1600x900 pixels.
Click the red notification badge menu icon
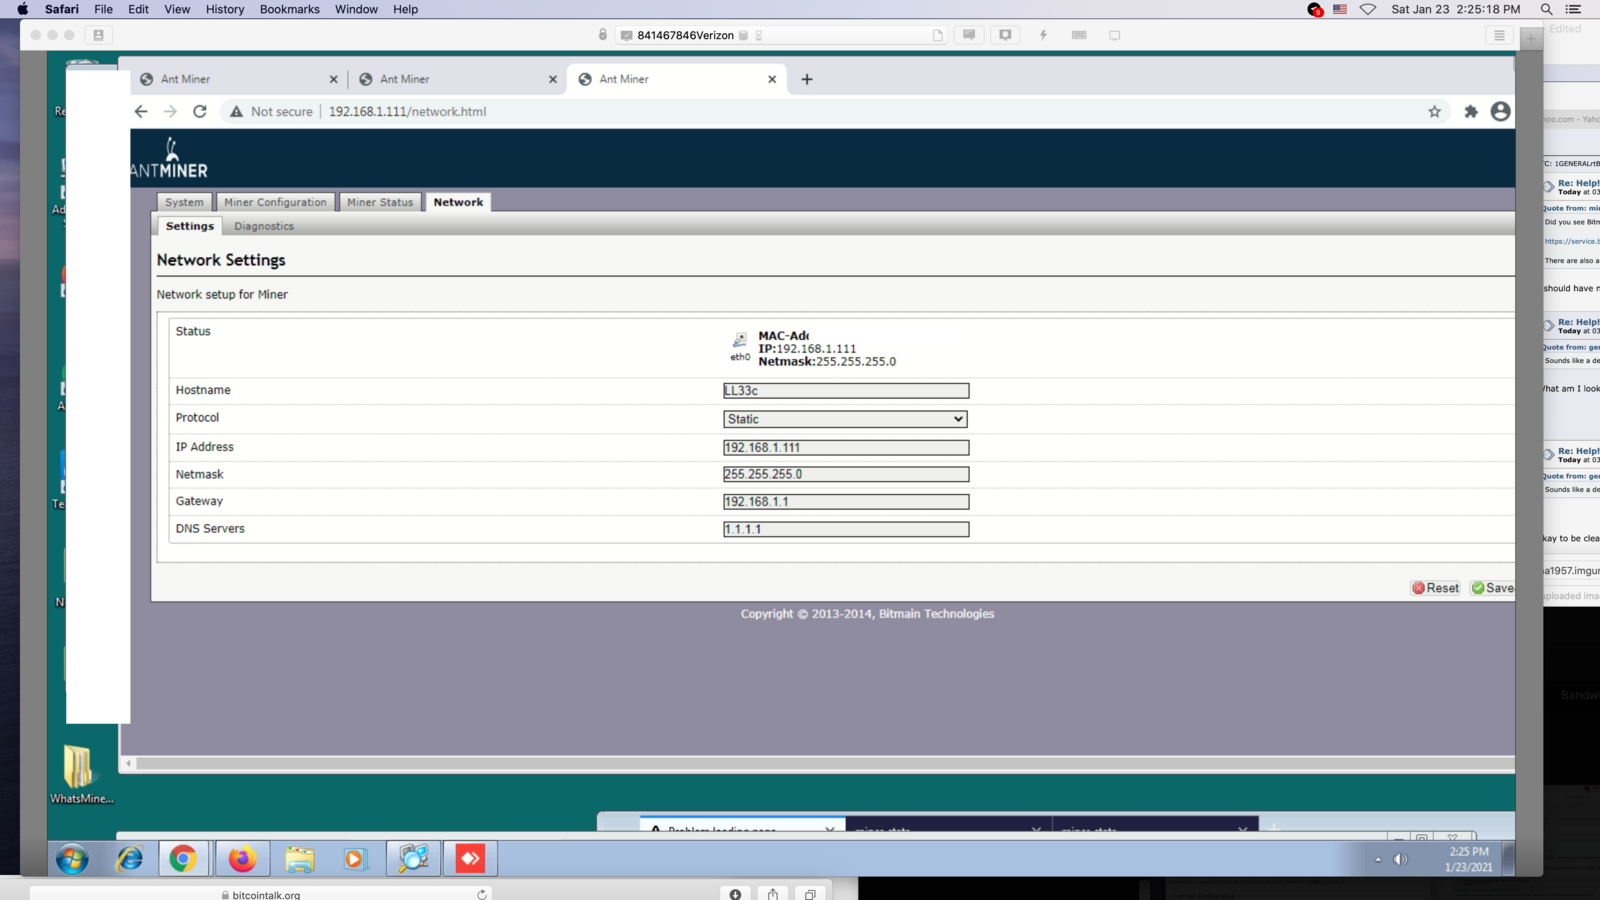tap(1315, 9)
